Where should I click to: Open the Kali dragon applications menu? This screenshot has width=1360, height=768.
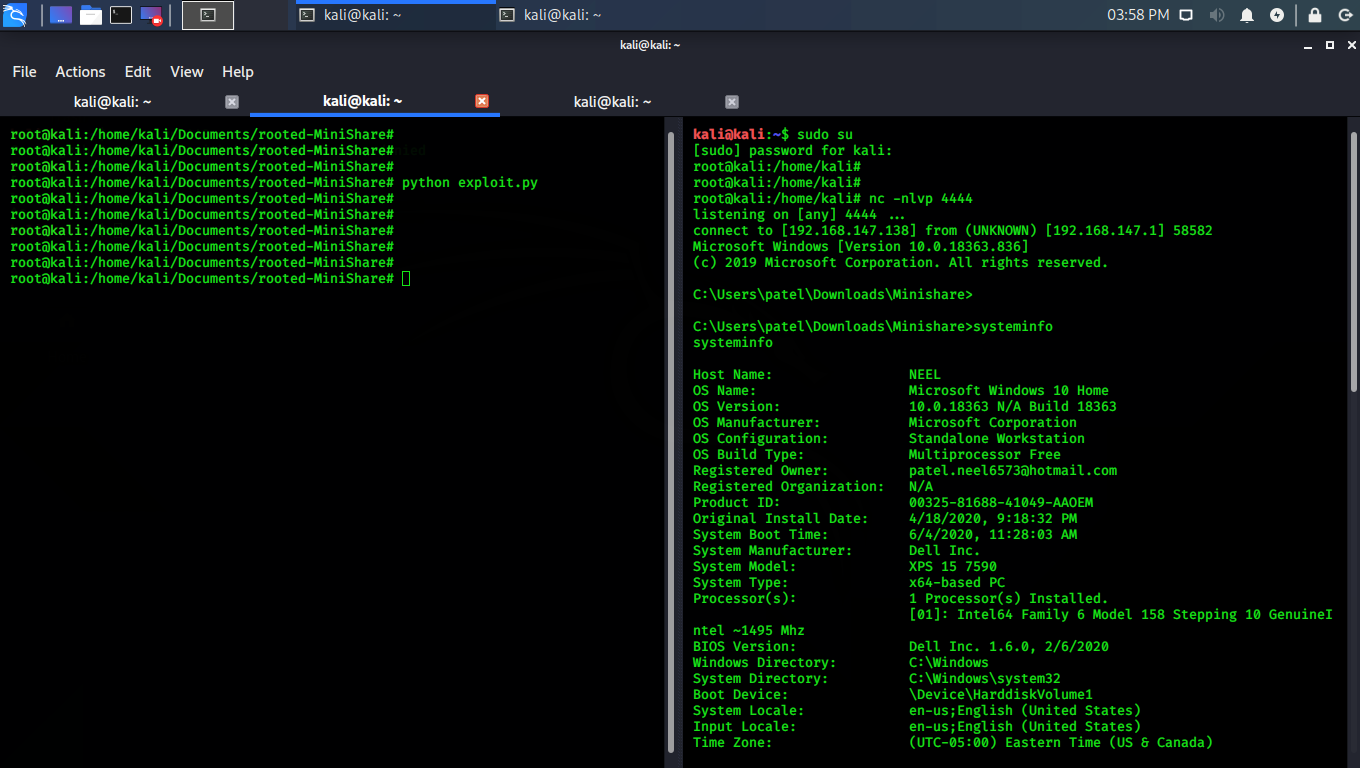(x=17, y=15)
